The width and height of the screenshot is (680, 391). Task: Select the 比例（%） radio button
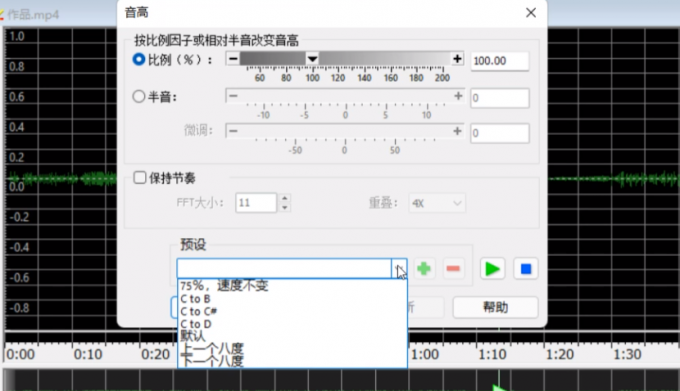(139, 59)
